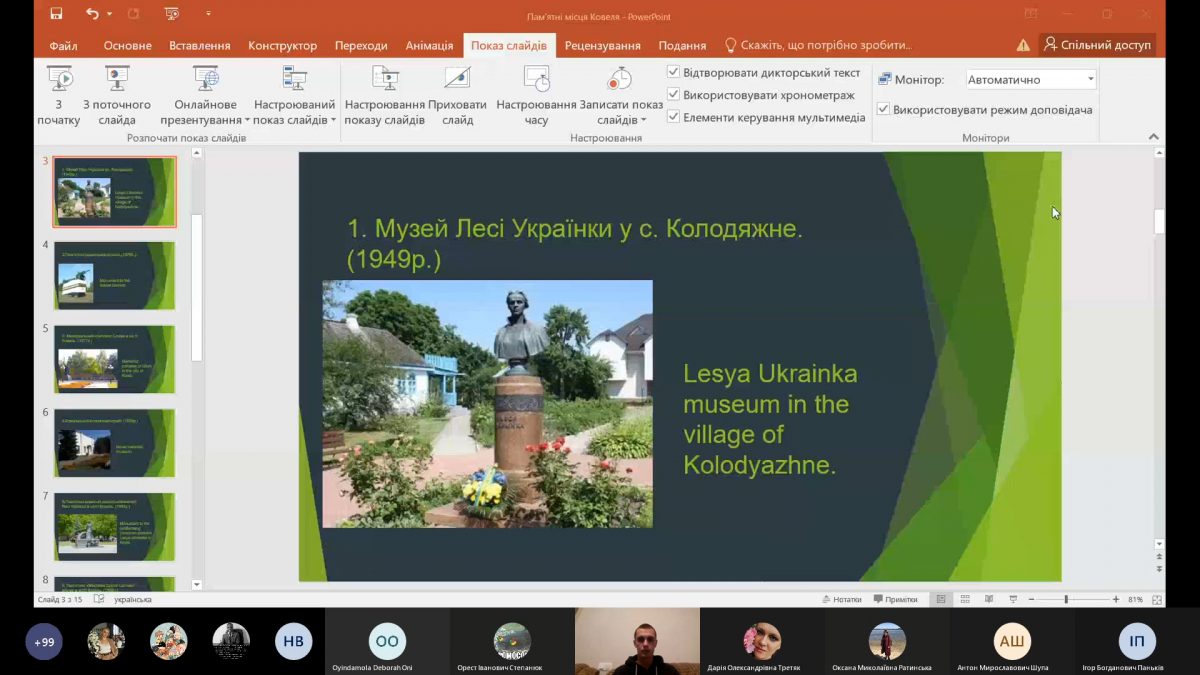The image size is (1200, 675).
Task: Click the zoom slider in status bar
Action: 1066,599
